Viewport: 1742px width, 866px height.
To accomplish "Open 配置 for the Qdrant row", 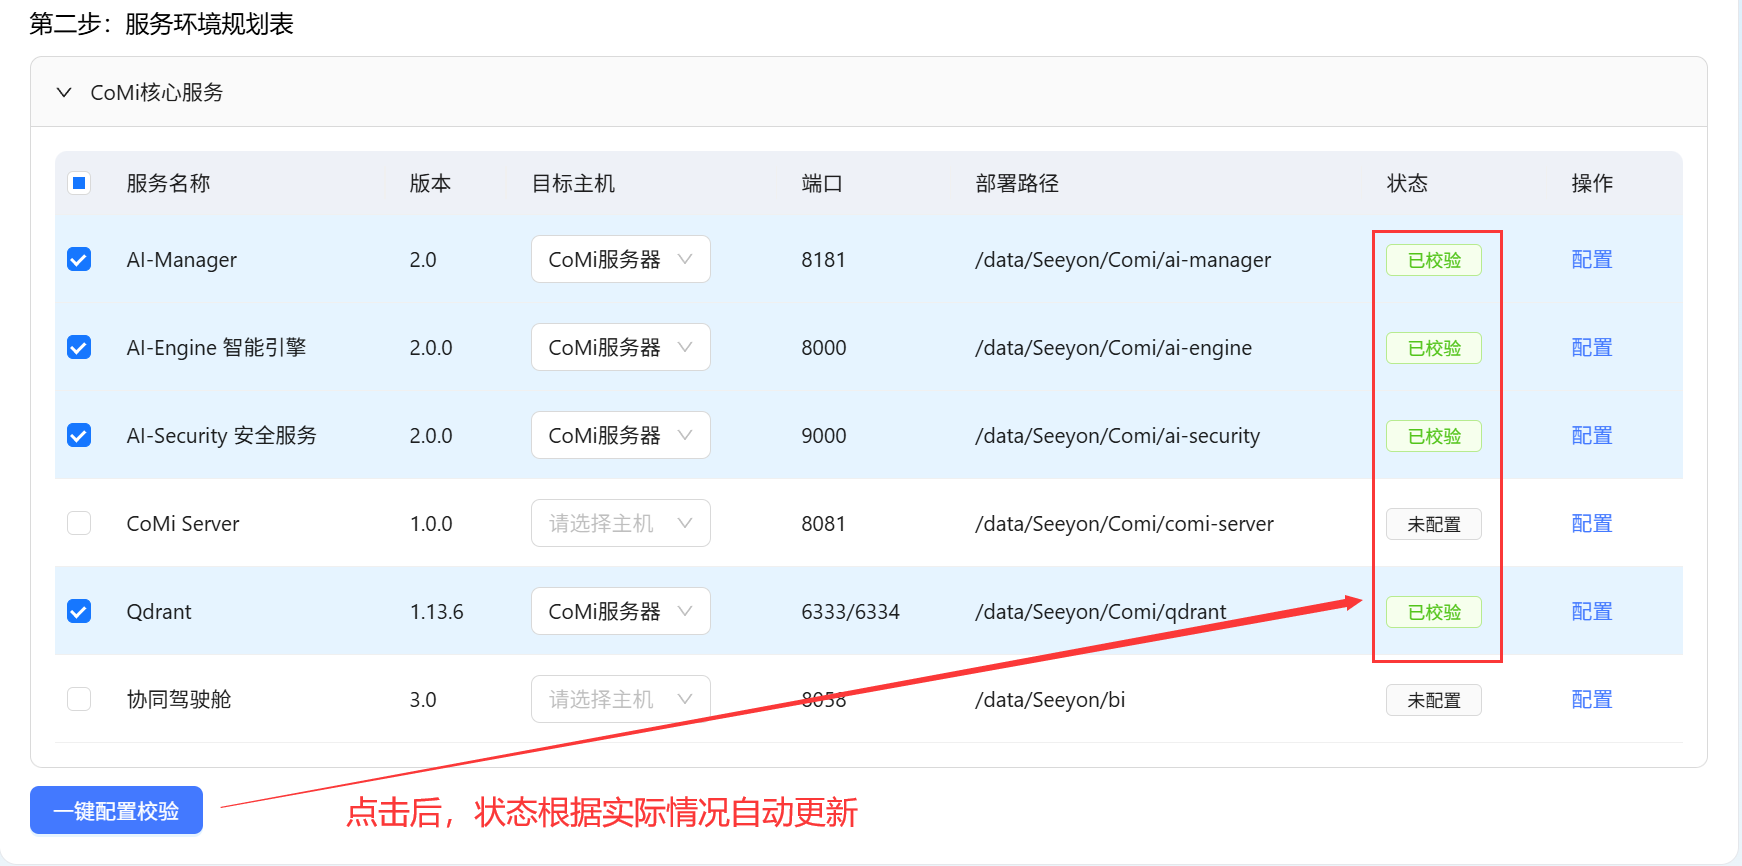I will coord(1592,611).
